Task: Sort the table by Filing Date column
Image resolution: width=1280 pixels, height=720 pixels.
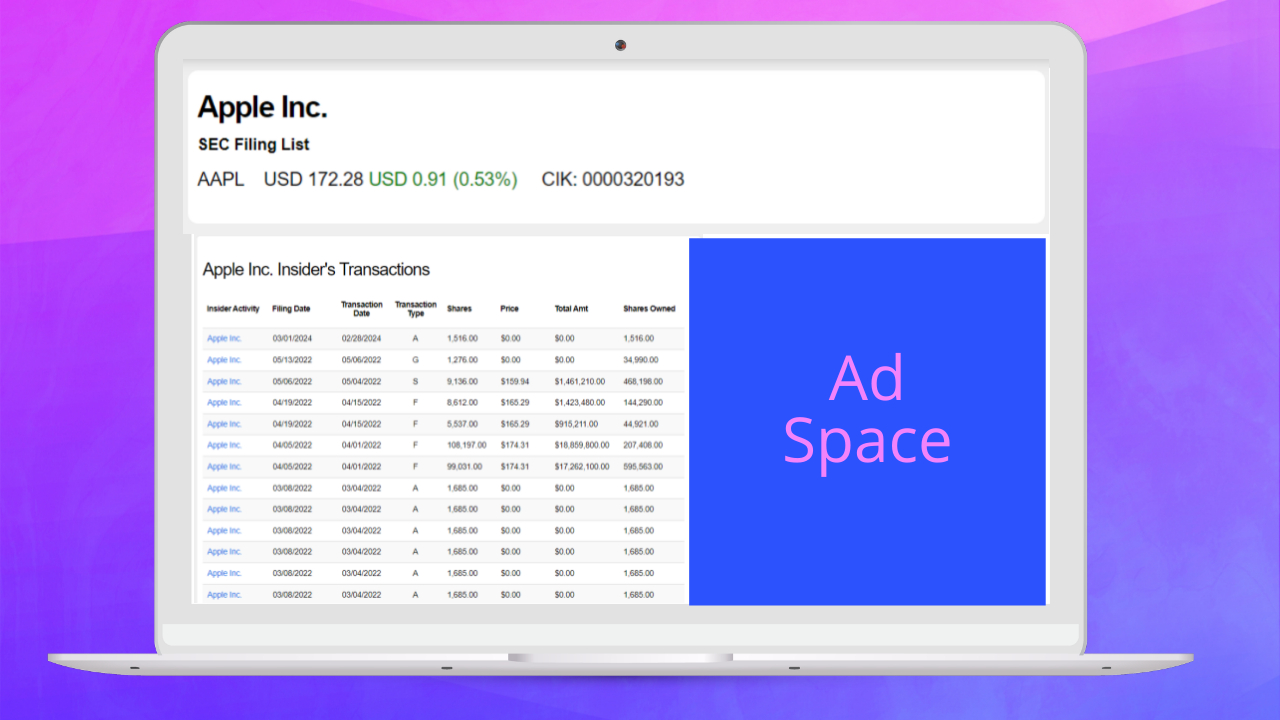Action: [291, 308]
